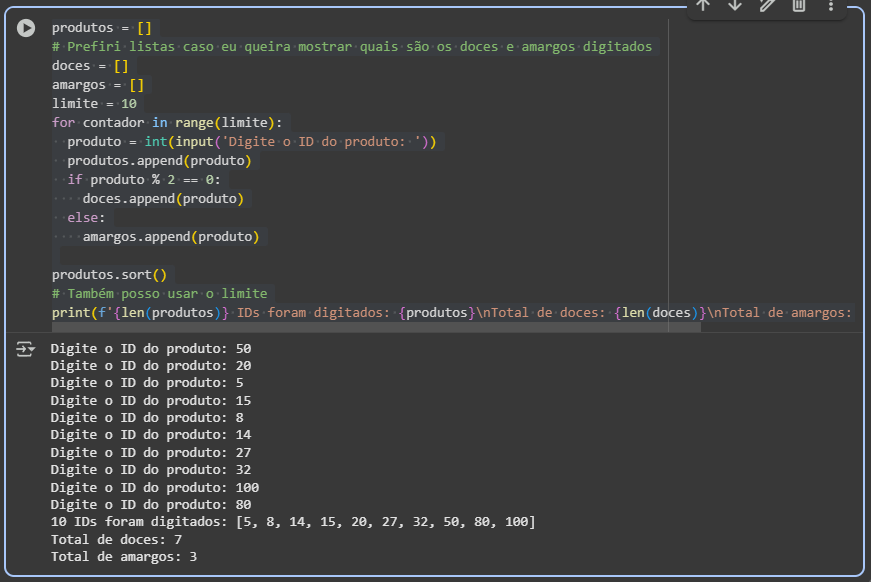Click the 'amargos.append(produto)' line
871x582 pixels.
click(x=170, y=237)
